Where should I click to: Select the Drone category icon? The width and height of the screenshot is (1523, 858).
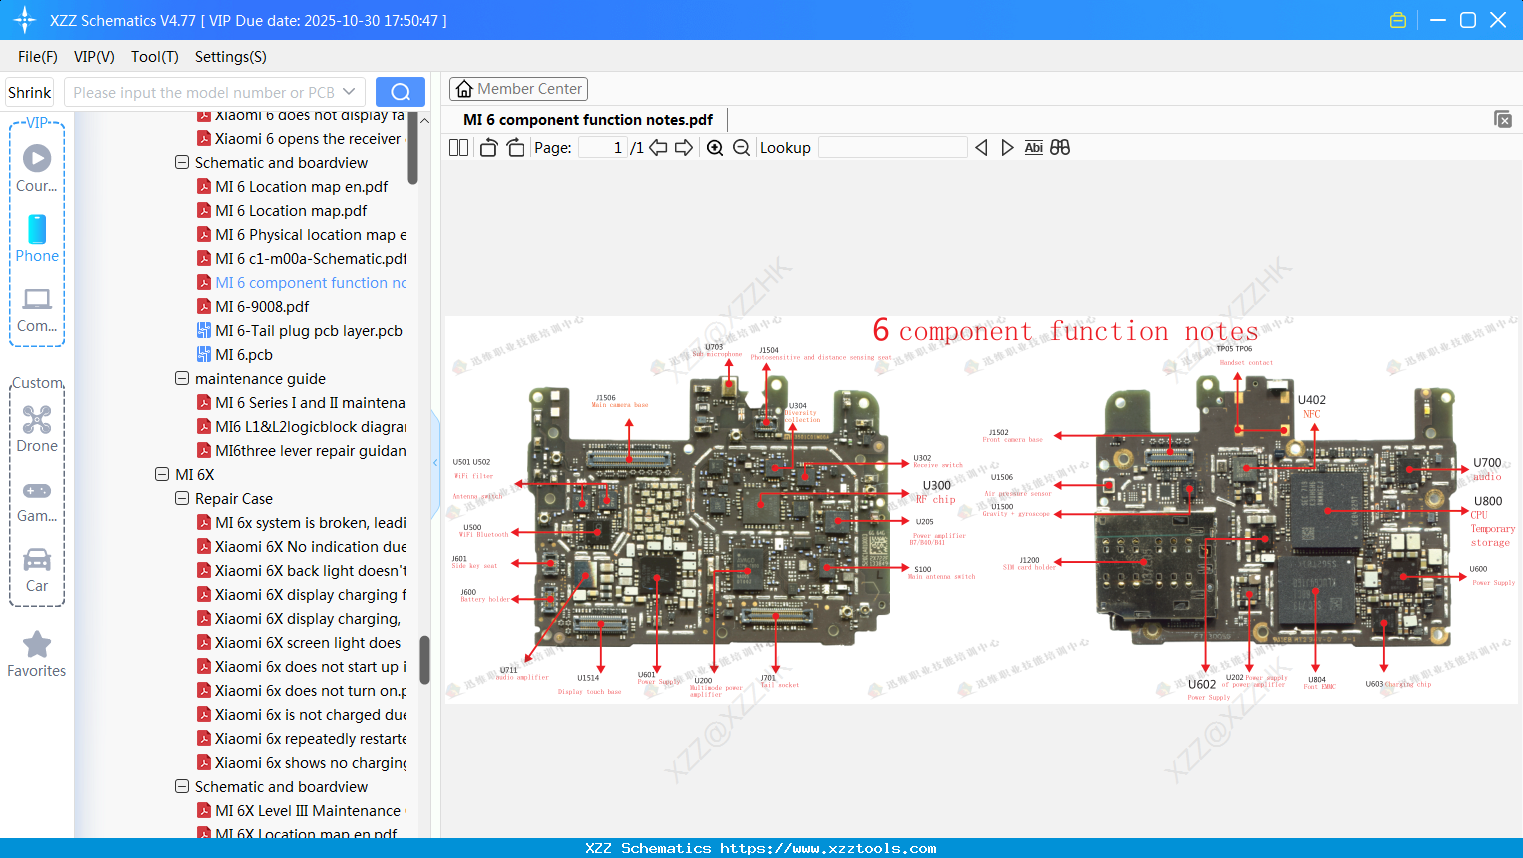[37, 429]
